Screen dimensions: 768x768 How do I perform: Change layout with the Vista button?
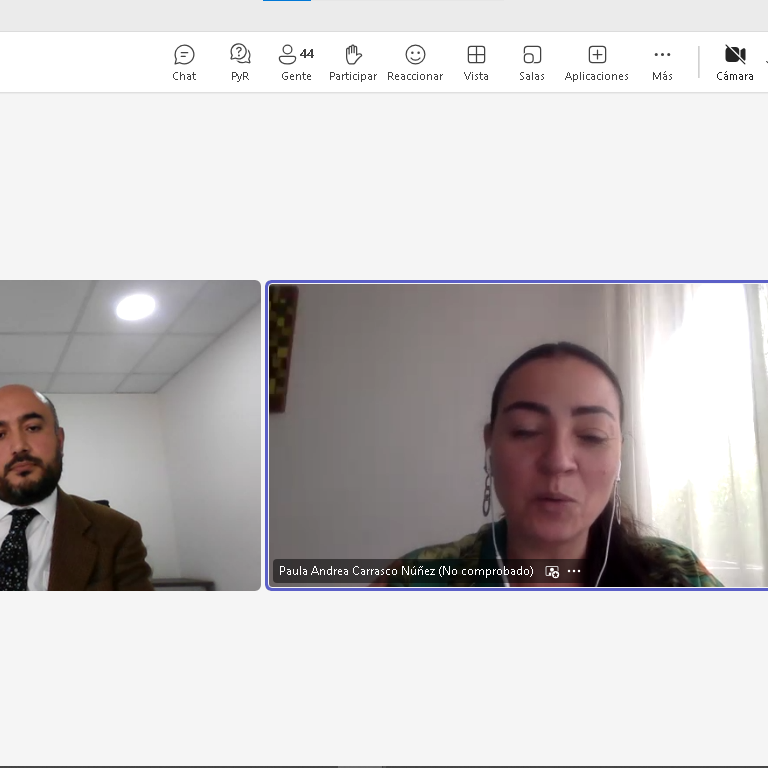pyautogui.click(x=476, y=63)
